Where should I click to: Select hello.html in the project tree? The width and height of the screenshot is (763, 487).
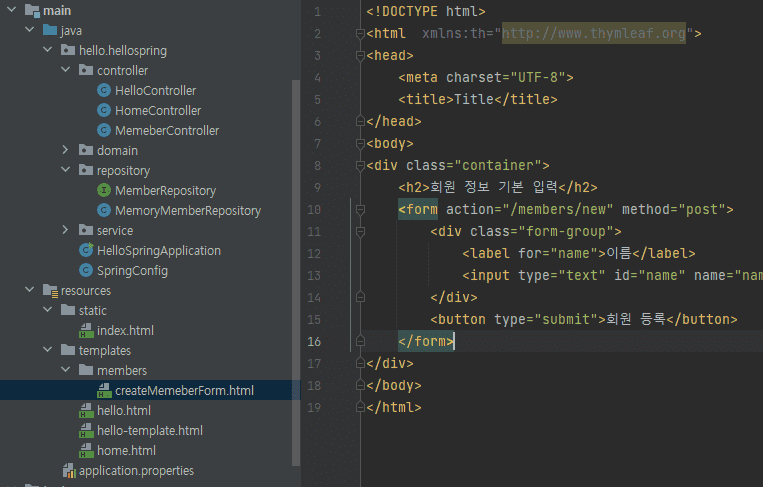(124, 411)
